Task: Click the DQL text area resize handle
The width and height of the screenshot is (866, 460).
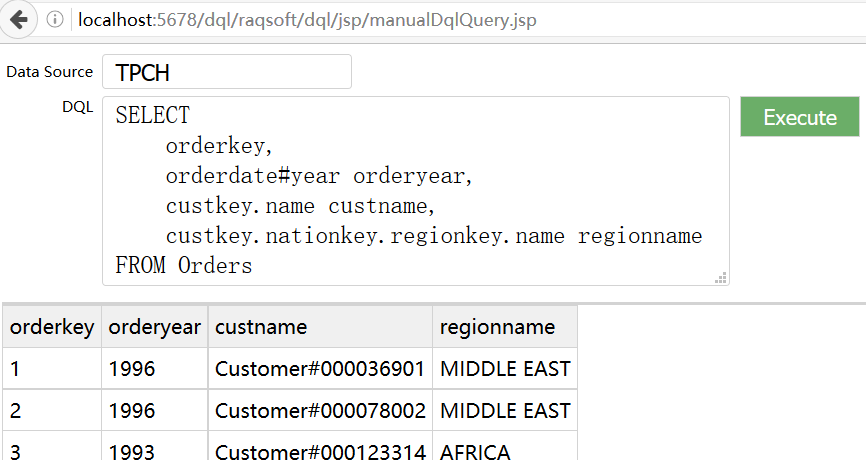Action: [x=720, y=278]
